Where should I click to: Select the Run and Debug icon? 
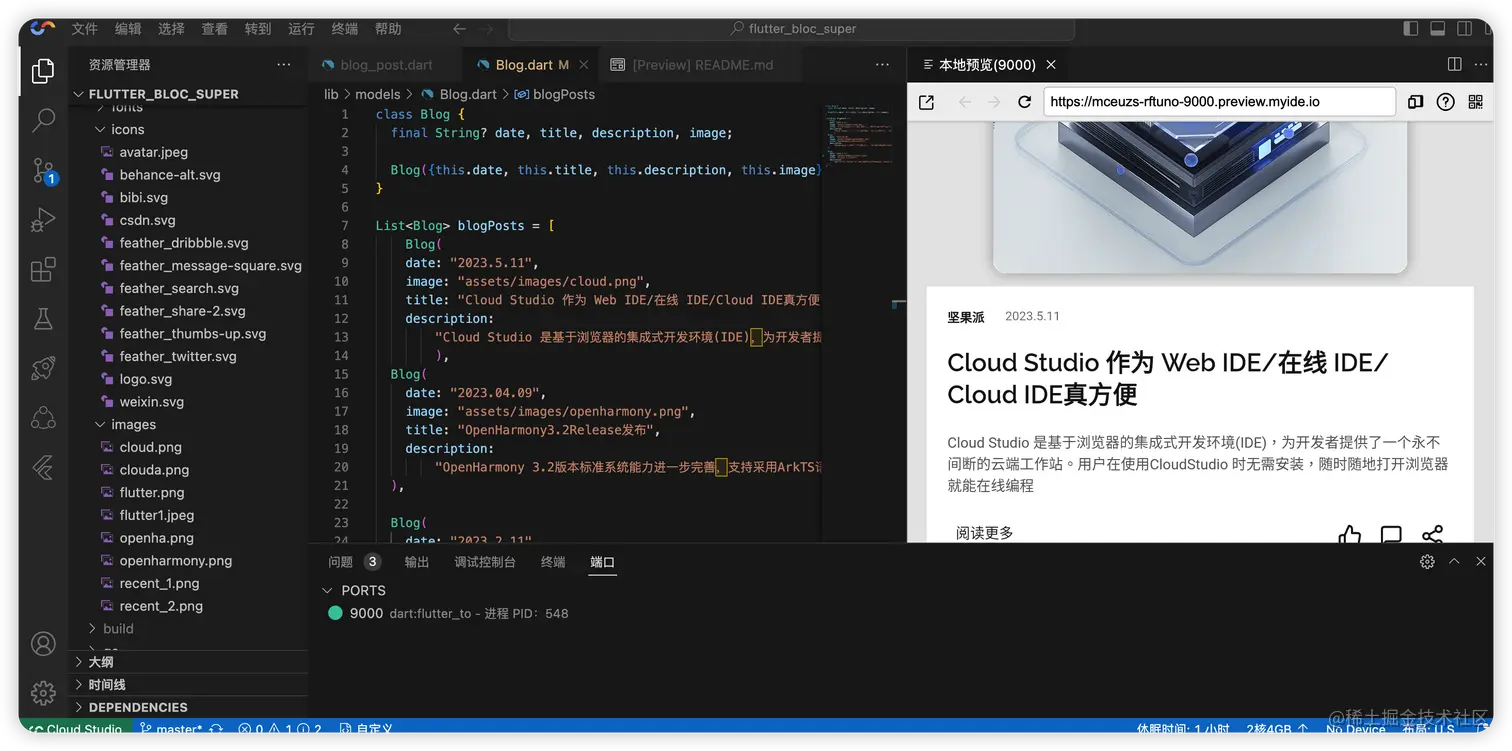42,219
